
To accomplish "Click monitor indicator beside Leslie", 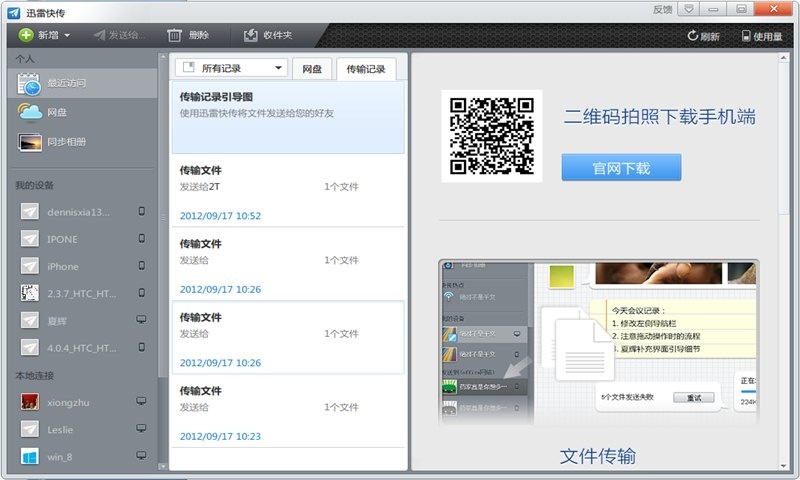I will click(x=141, y=428).
